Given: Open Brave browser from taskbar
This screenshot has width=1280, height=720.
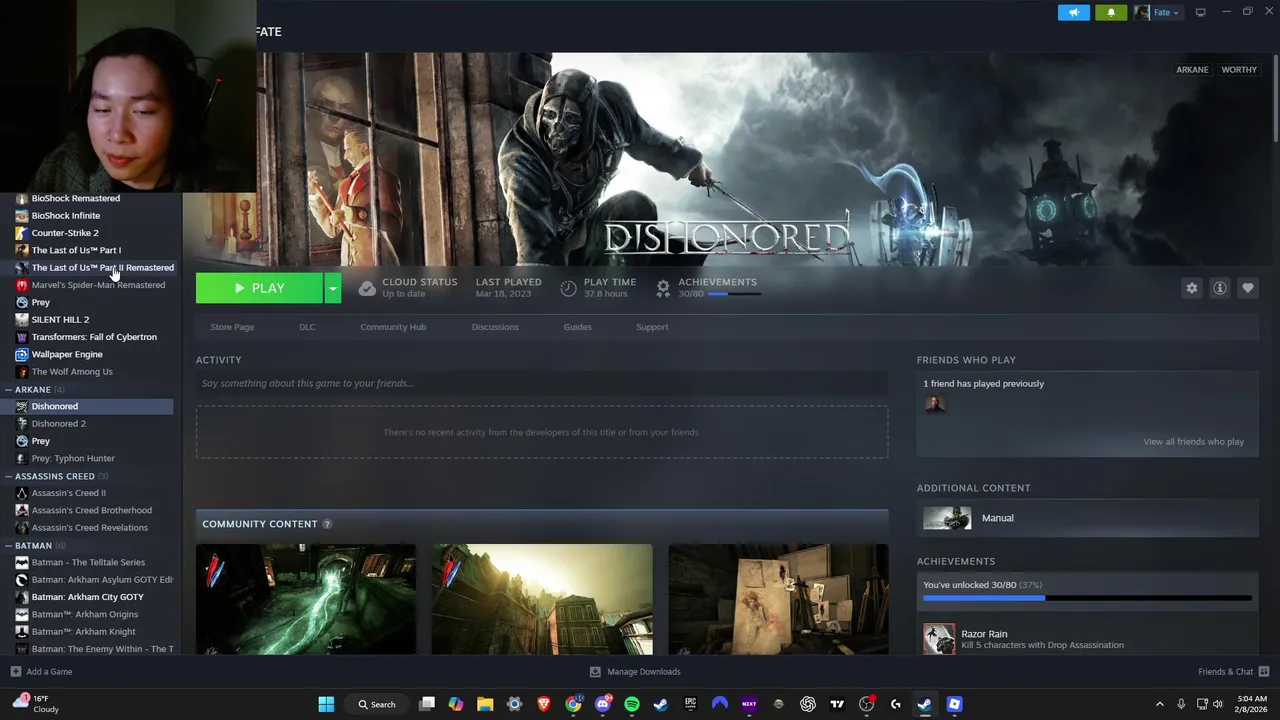Looking at the screenshot, I should coord(544,704).
